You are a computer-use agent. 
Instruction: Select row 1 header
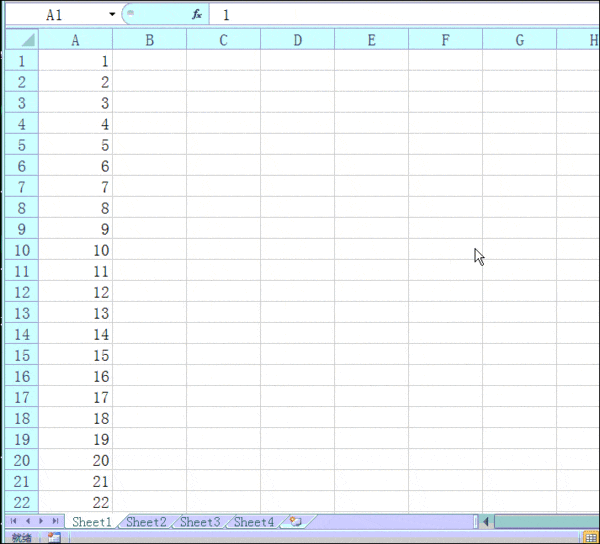pos(22,60)
